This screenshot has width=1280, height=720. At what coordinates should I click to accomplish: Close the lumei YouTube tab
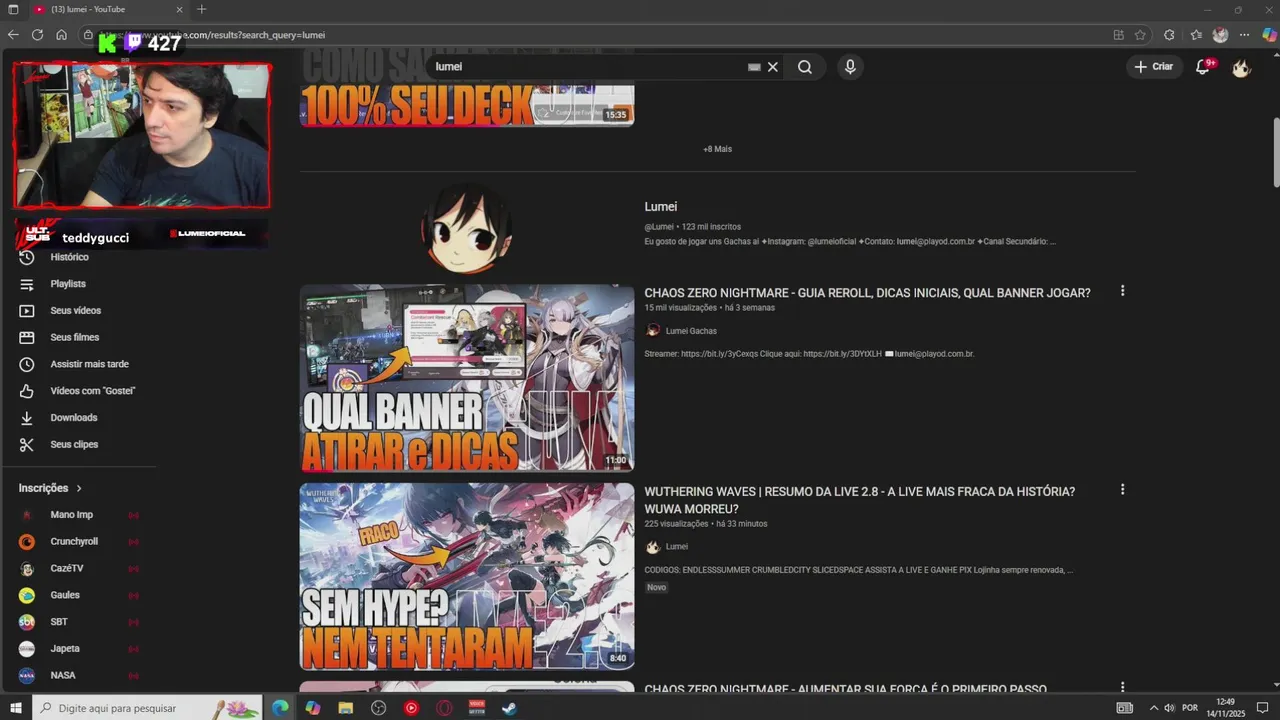(180, 9)
